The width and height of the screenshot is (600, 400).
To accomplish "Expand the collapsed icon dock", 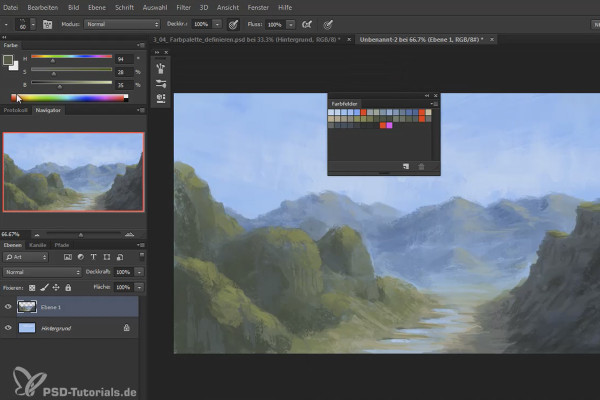I will [x=157, y=52].
